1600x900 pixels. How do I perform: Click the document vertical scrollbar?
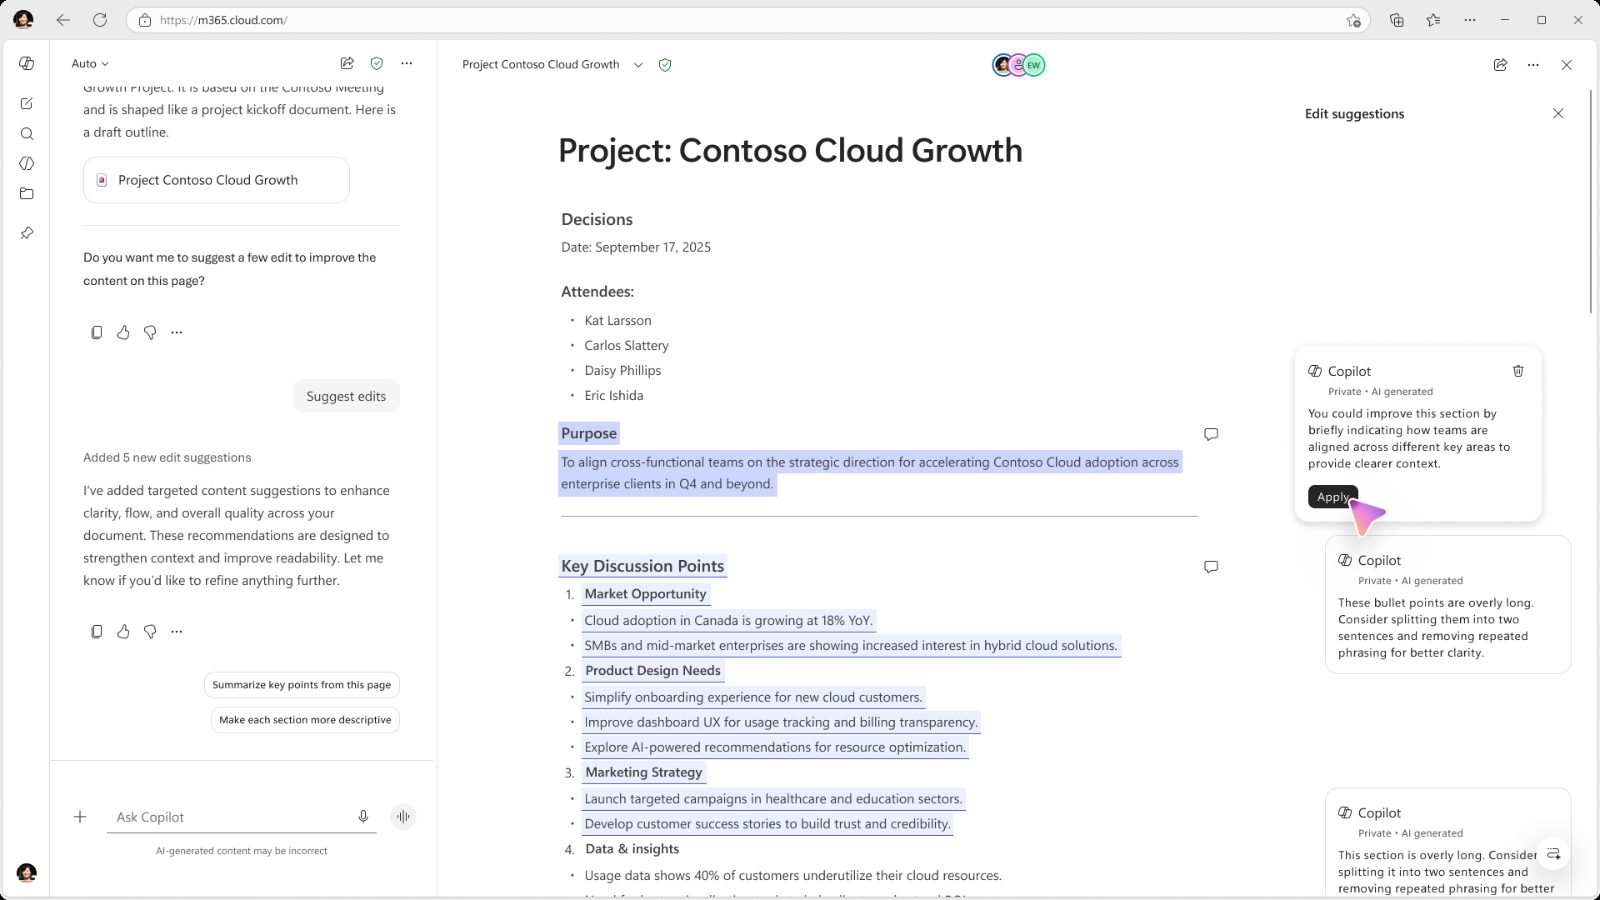tap(1590, 203)
